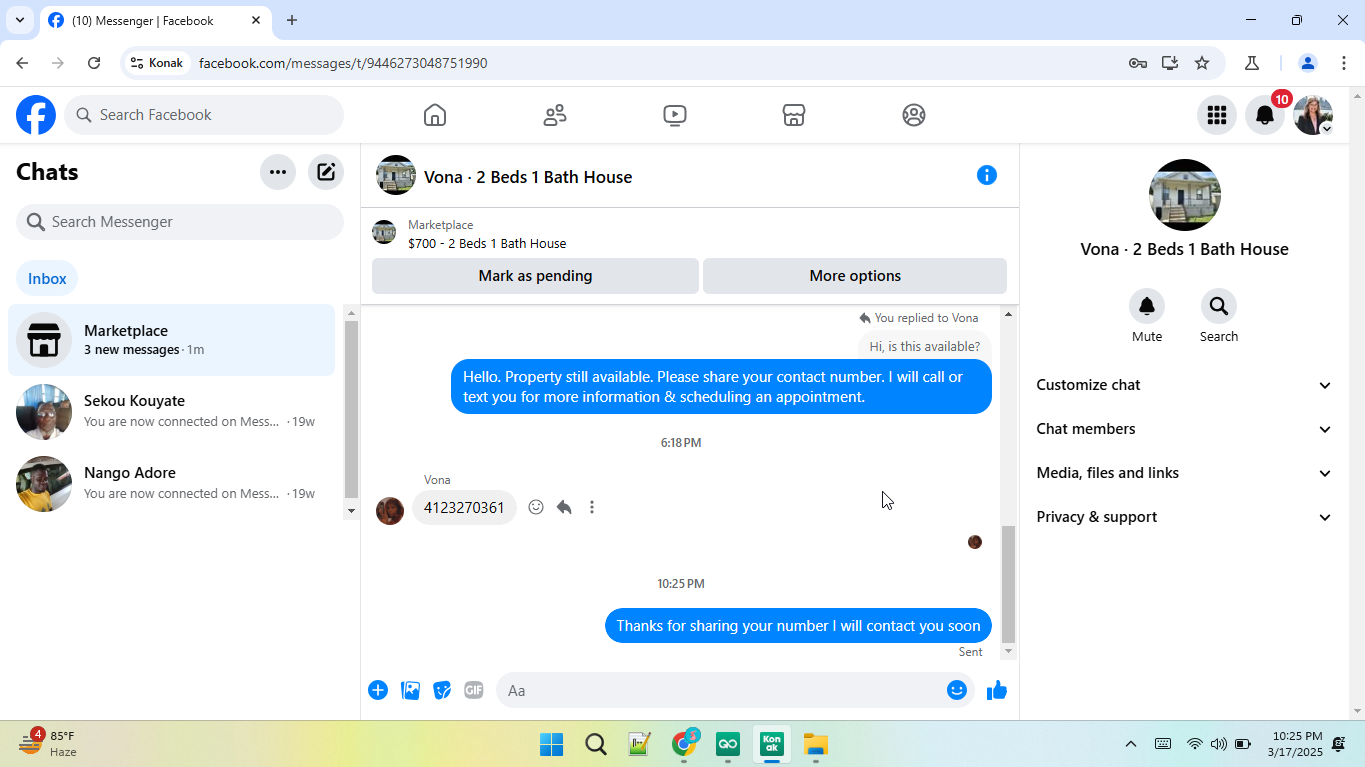Open the Chrome Labs flask icon
The height and width of the screenshot is (767, 1365).
coord(1252,63)
